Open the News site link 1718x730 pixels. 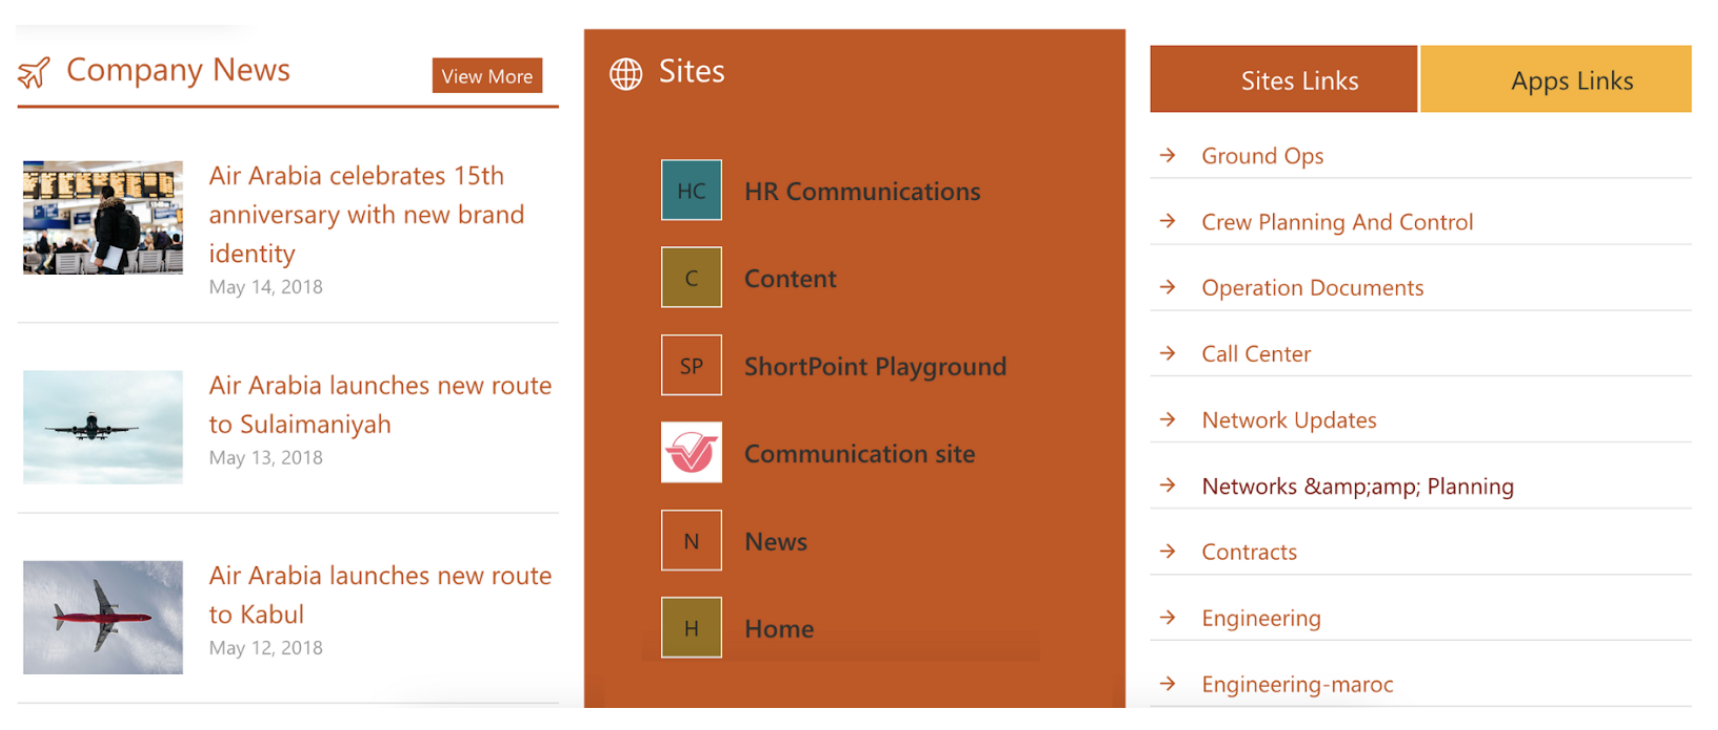775,541
